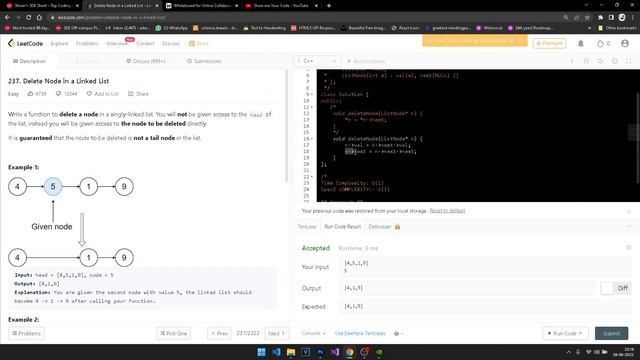Dismiss the restored code notice
640x360 pixels.
click(x=629, y=211)
